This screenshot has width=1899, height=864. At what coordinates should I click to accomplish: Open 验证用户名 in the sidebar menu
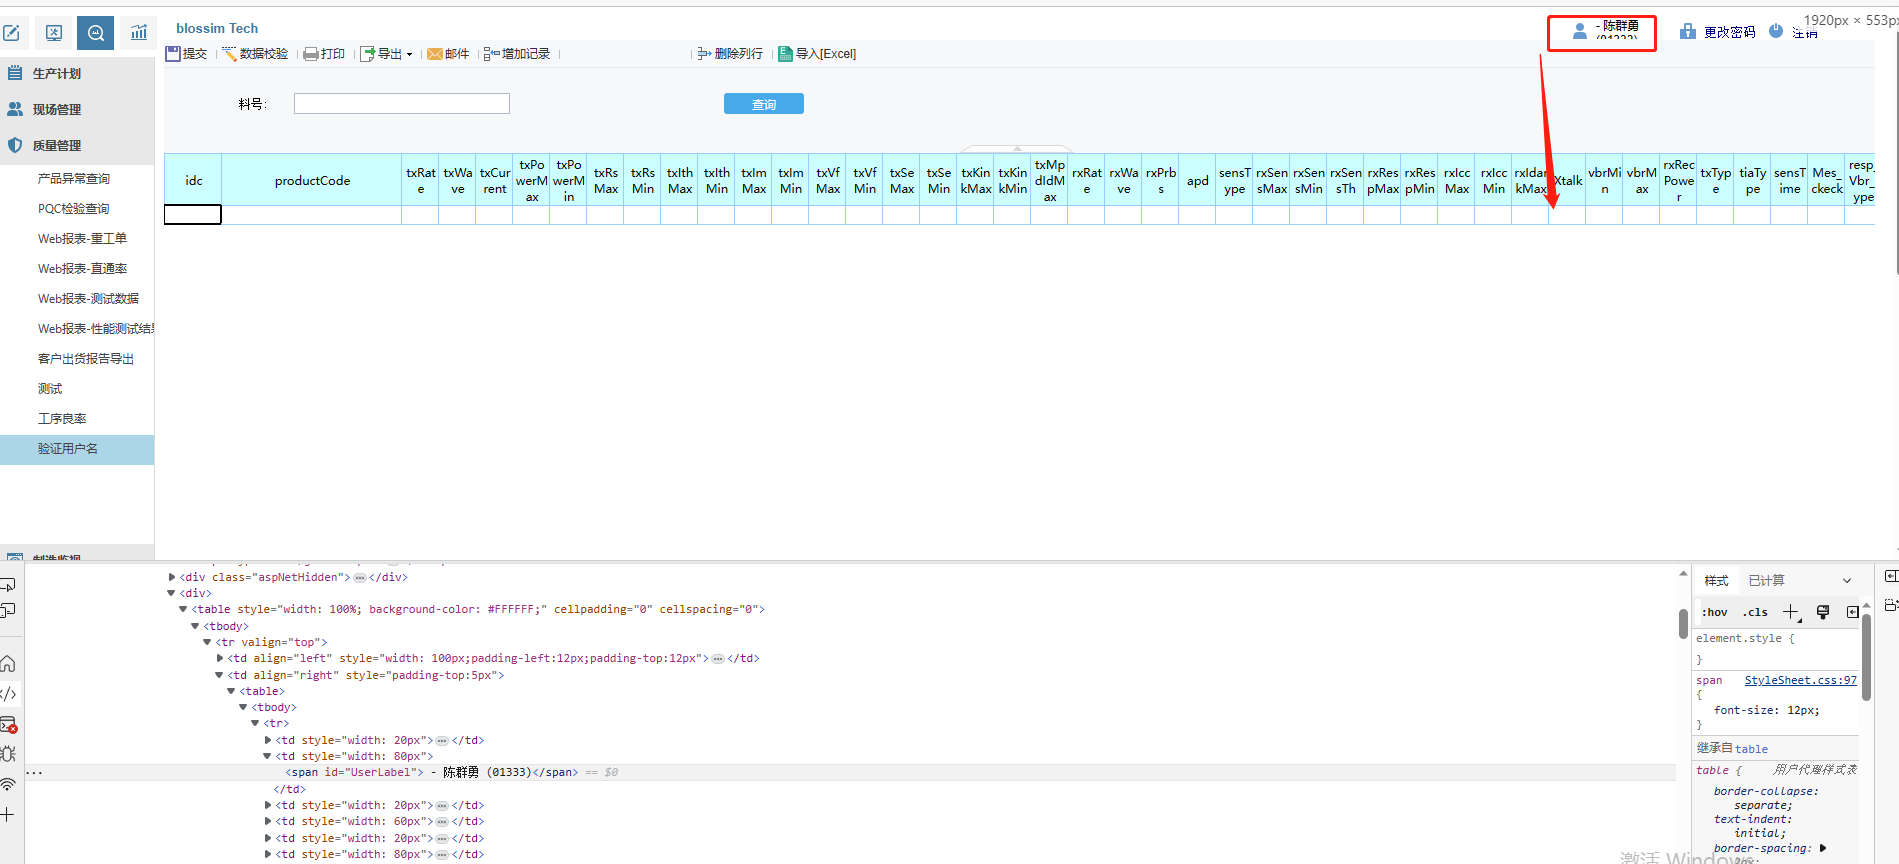pos(68,449)
